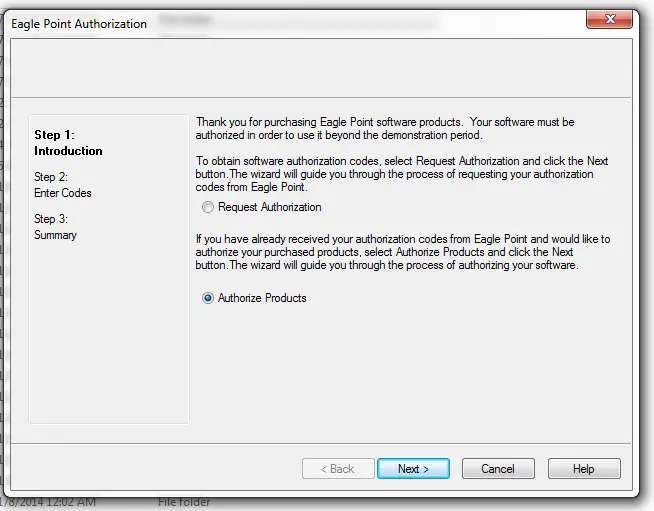Viewport: 654px width, 511px height.
Task: Select the Request Authorization radio button
Action: point(208,207)
